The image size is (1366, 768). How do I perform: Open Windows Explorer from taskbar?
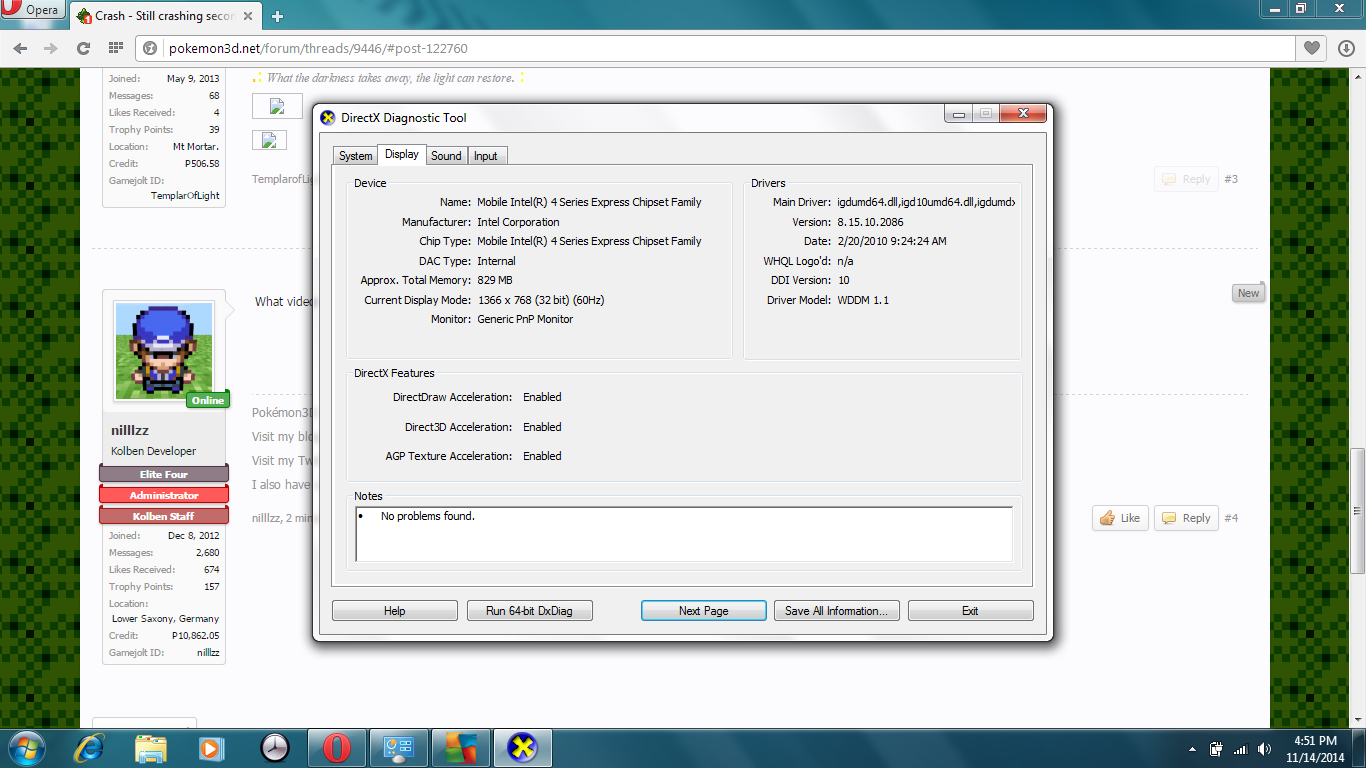tap(151, 748)
